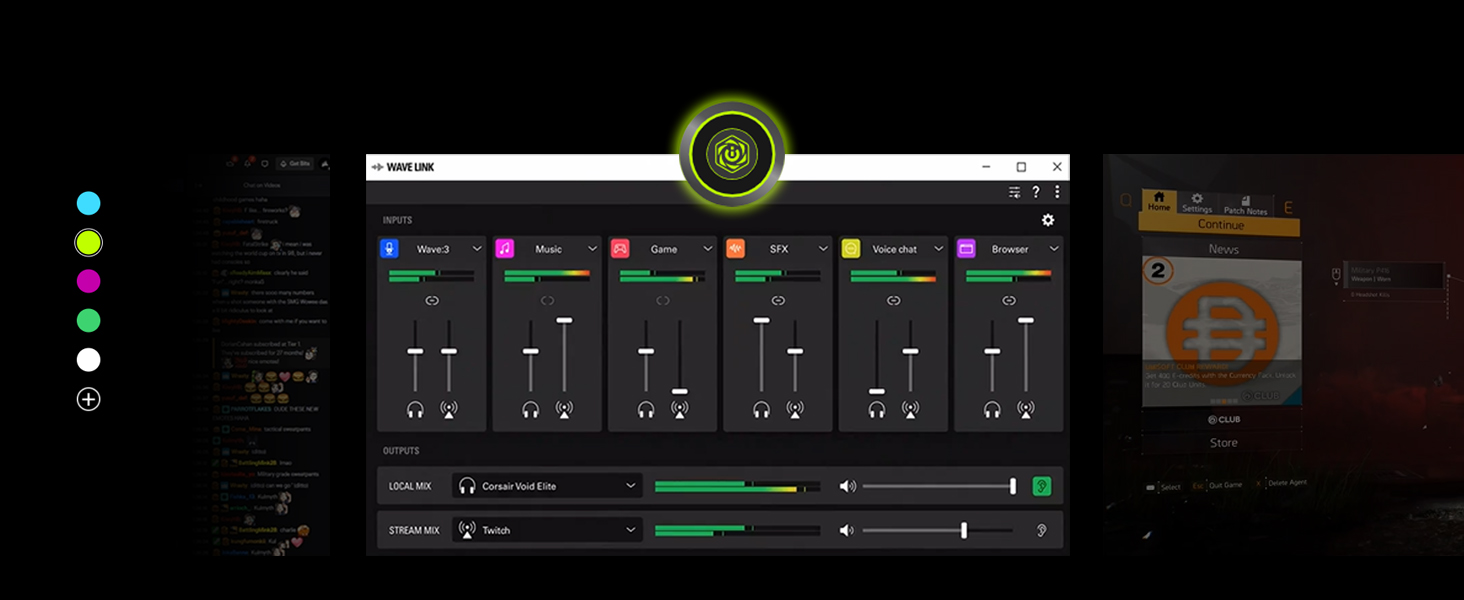Click the red Game controller icon
Image resolution: width=1464 pixels, height=600 pixels.
point(620,249)
